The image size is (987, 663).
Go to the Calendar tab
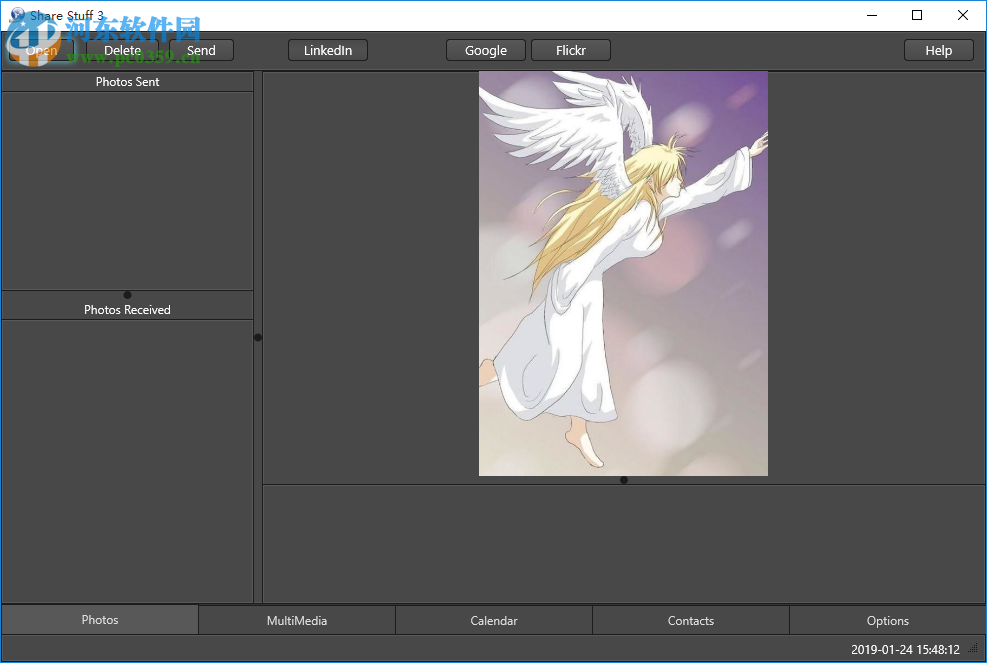pyautogui.click(x=494, y=621)
